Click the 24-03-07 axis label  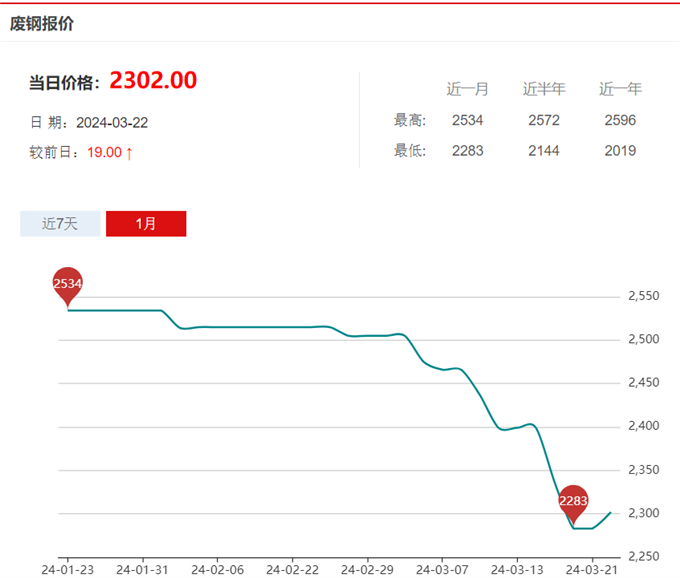tap(442, 570)
